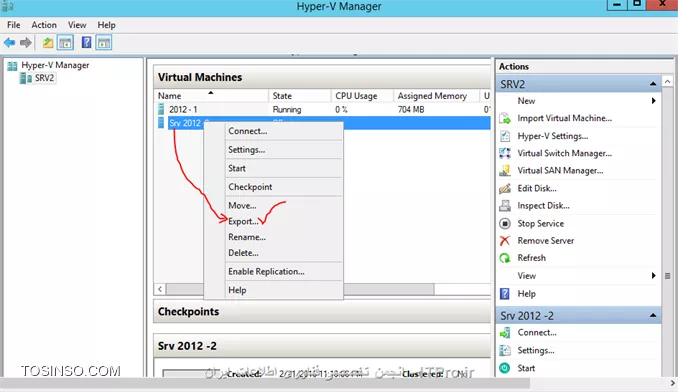Click the Forward arrow toolbar icon

pos(26,42)
